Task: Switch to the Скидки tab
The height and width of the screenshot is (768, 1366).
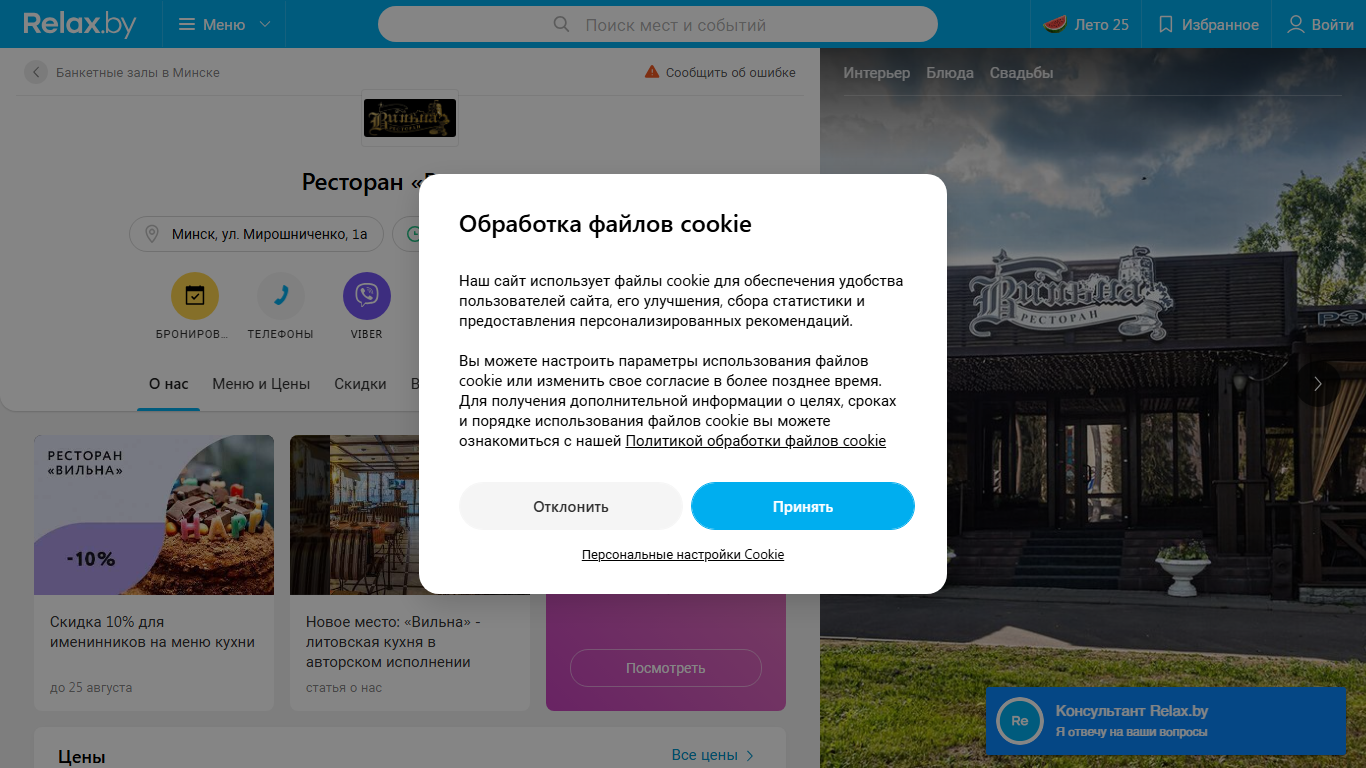Action: pos(360,384)
